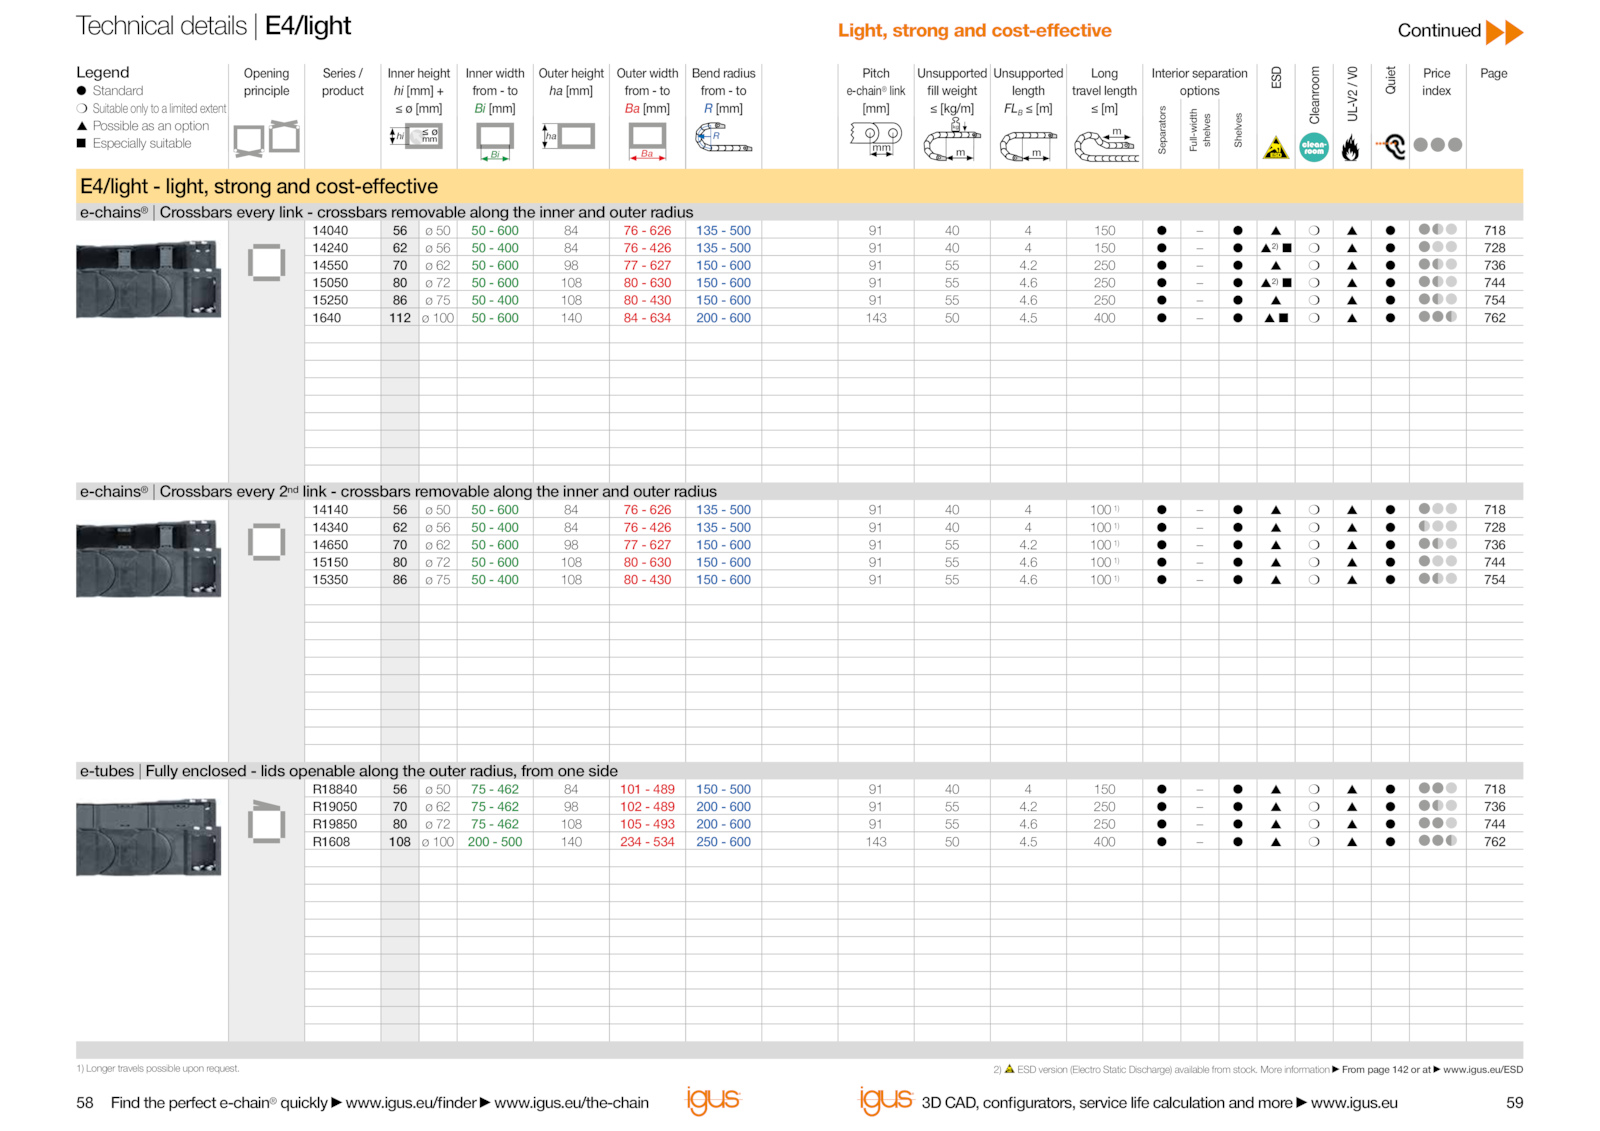
Task: Click the Quiet ear icon
Action: [x=1390, y=147]
